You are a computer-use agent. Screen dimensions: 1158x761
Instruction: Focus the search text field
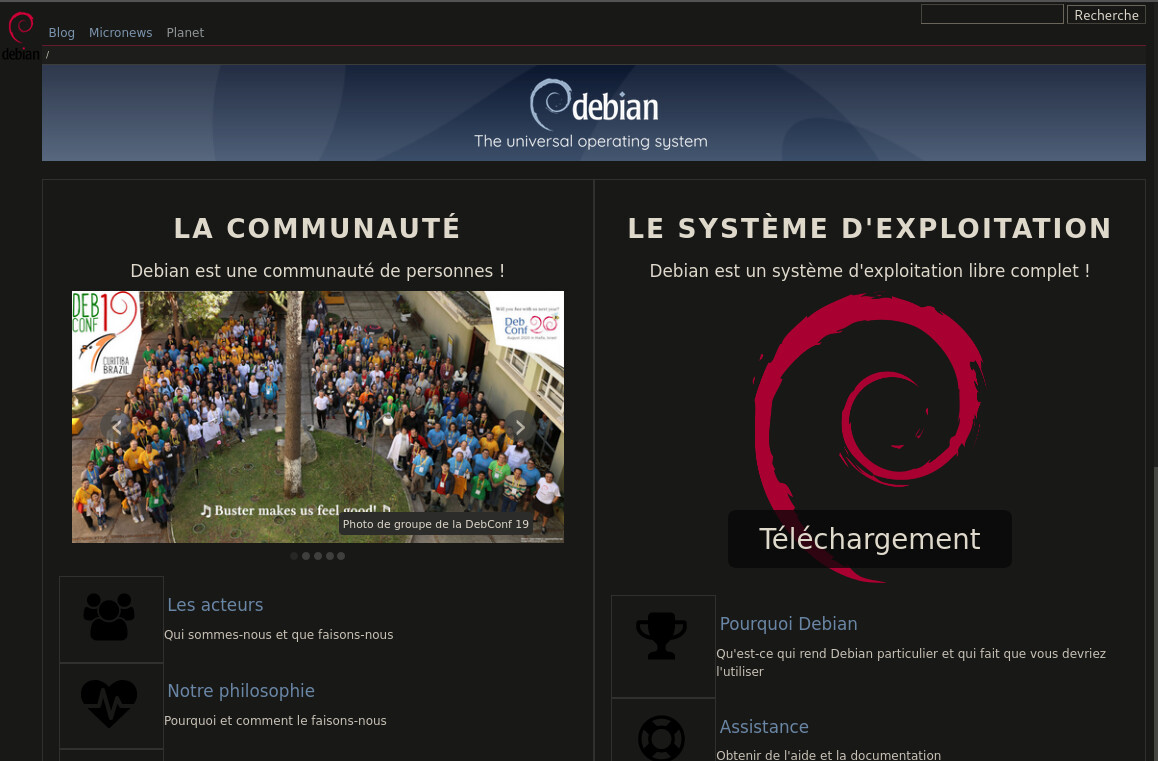(992, 14)
